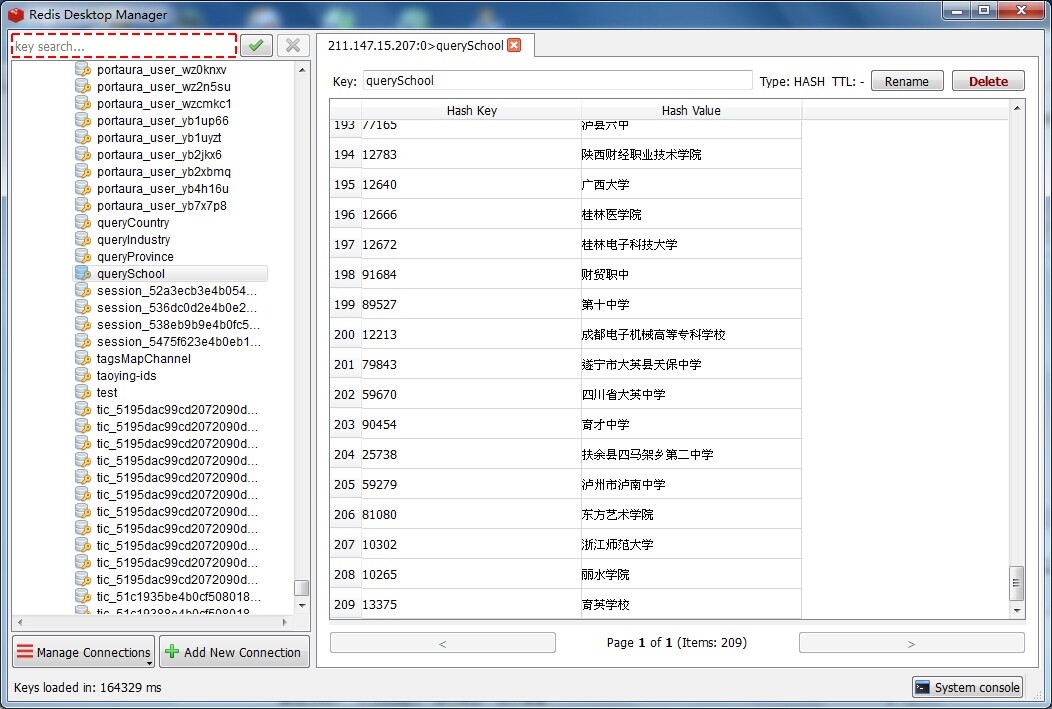Screen dimensions: 1052x709
Task: Click the hash table scrollbar down arrow
Action: [x=1016, y=610]
